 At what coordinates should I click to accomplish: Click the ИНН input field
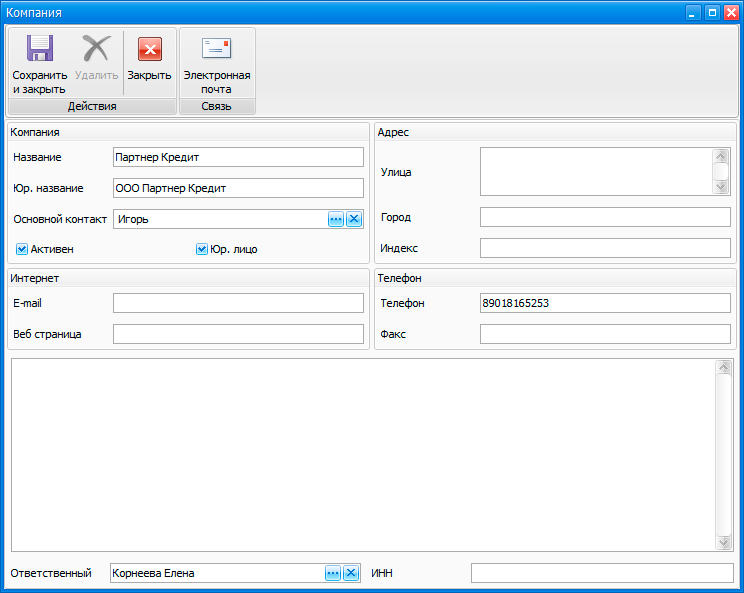602,573
